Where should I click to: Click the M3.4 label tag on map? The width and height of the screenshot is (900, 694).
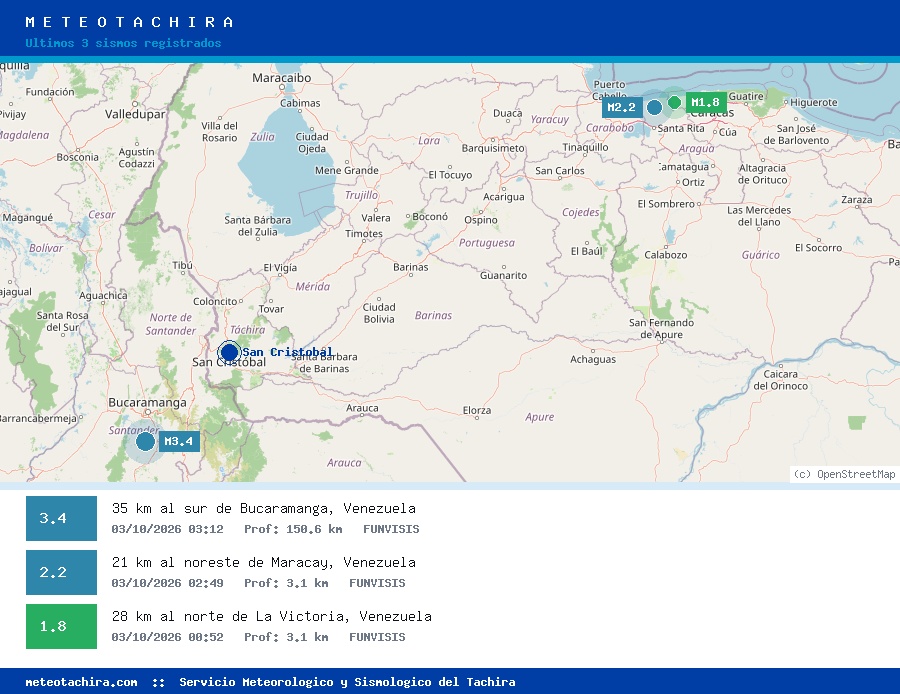click(x=179, y=441)
